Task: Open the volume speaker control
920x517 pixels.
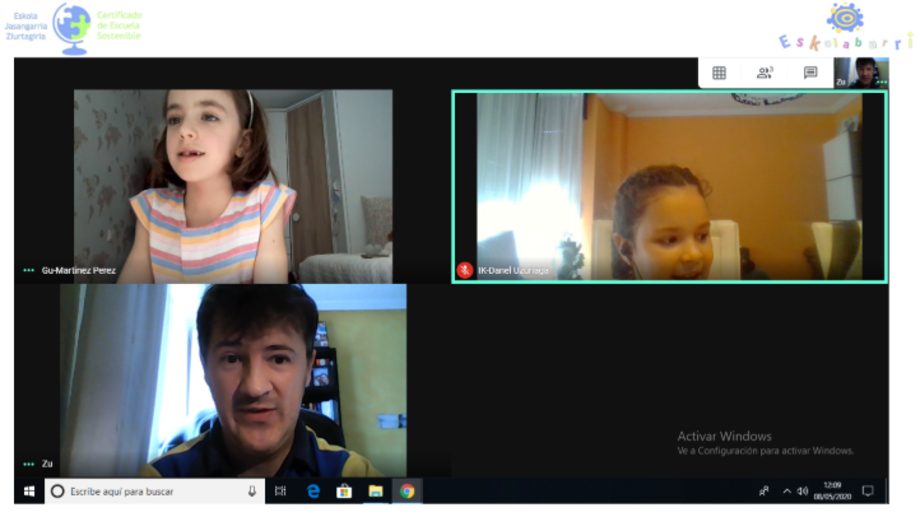Action: pos(802,491)
